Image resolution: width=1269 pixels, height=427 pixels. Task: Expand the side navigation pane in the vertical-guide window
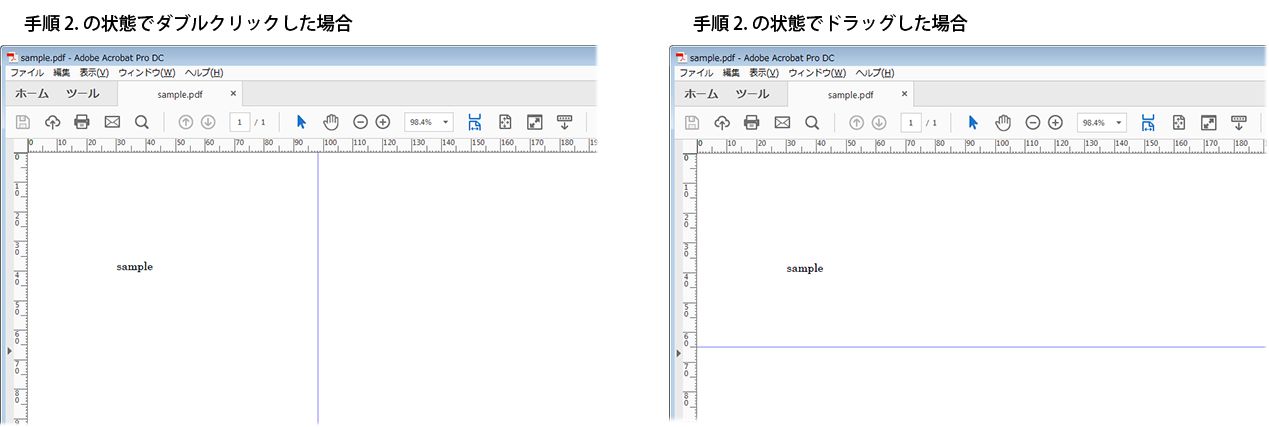10,351
